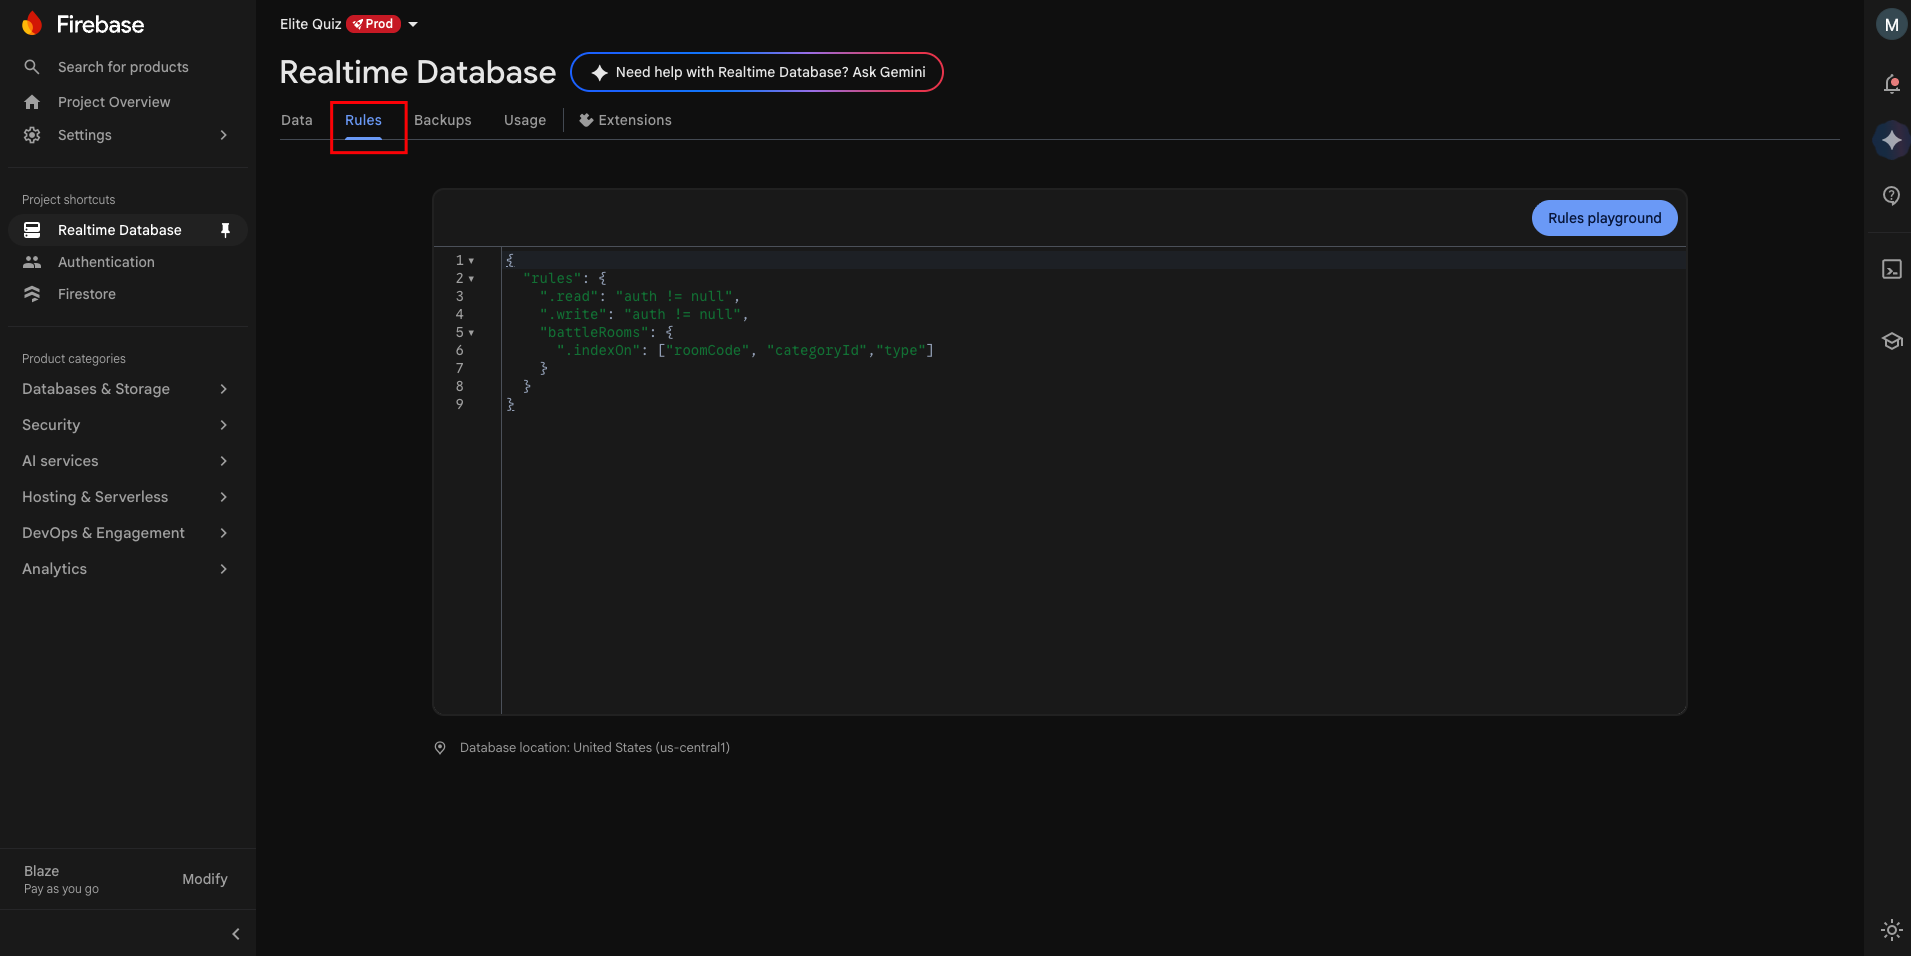
Task: Collapse the sidebar with chevron arrow
Action: (x=236, y=934)
